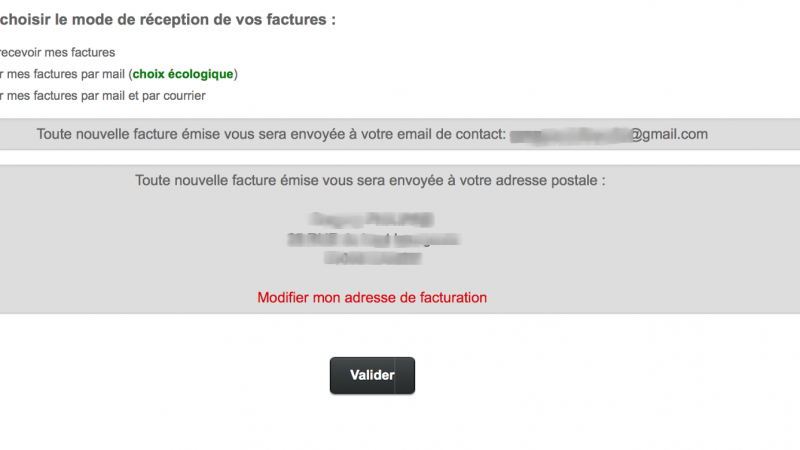Click the Valider button
Viewport: 800px width, 450px height.
click(372, 376)
